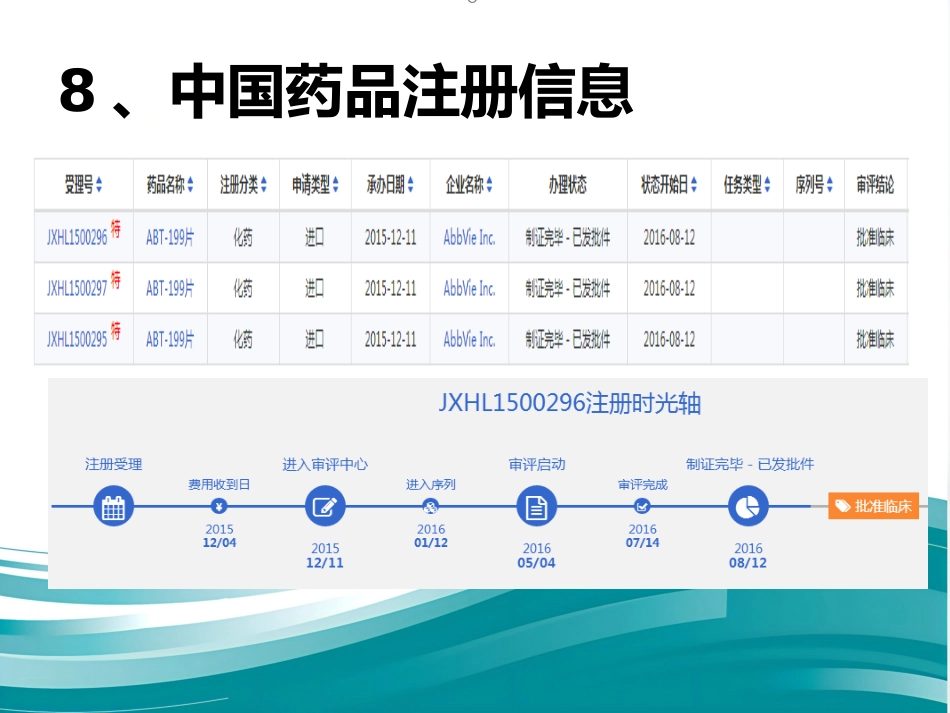Click the 注册受理 timeline label
The image size is (950, 713).
coord(113,465)
